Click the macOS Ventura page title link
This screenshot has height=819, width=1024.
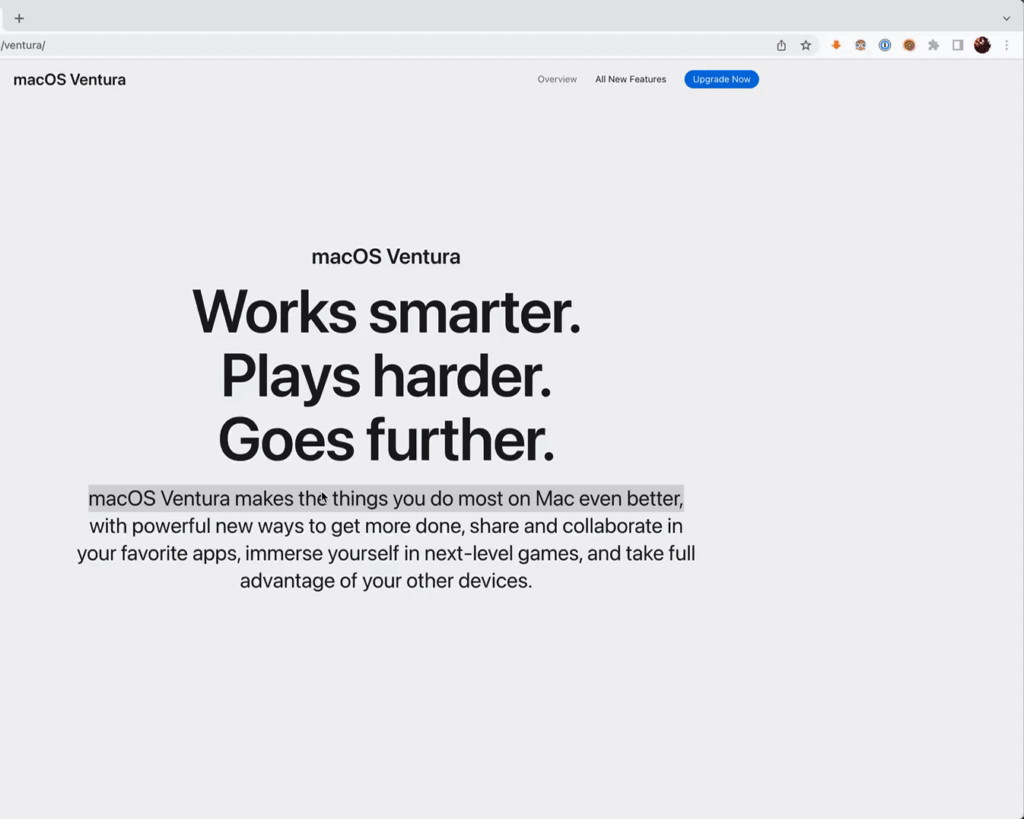point(69,79)
